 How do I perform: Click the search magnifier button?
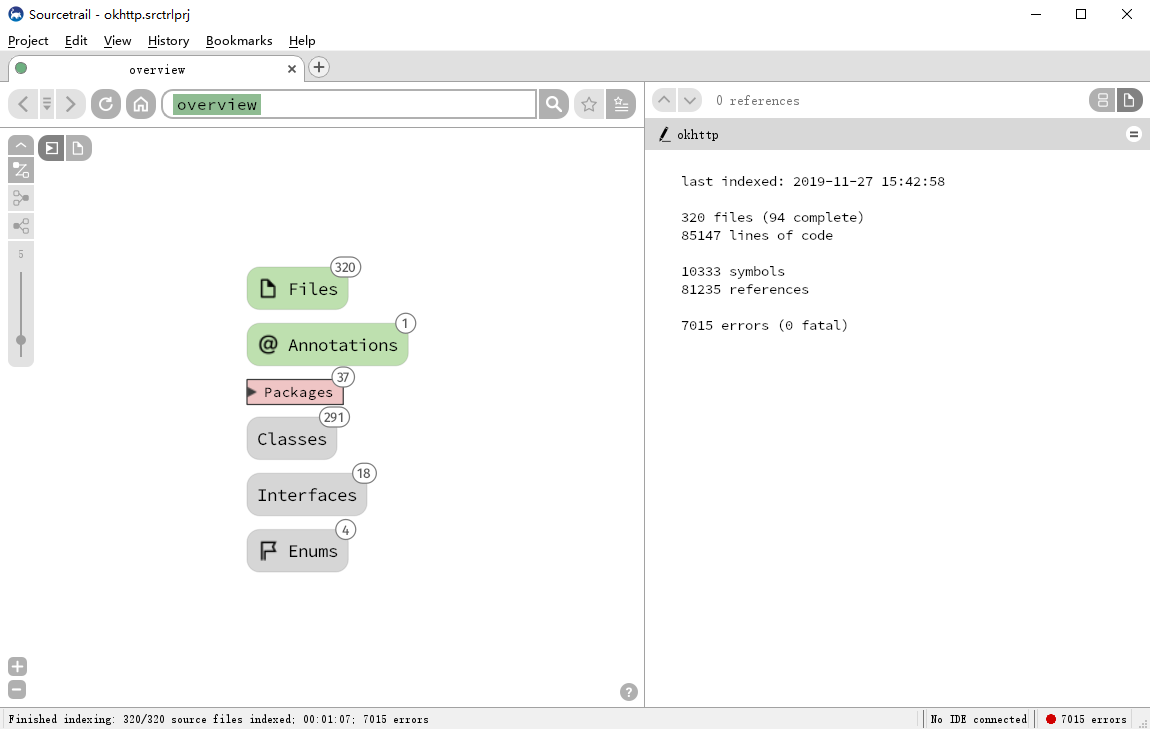pyautogui.click(x=553, y=104)
